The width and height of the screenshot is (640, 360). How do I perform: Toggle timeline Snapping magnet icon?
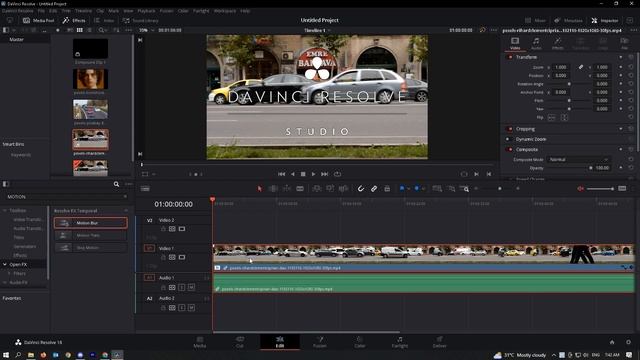click(x=361, y=189)
